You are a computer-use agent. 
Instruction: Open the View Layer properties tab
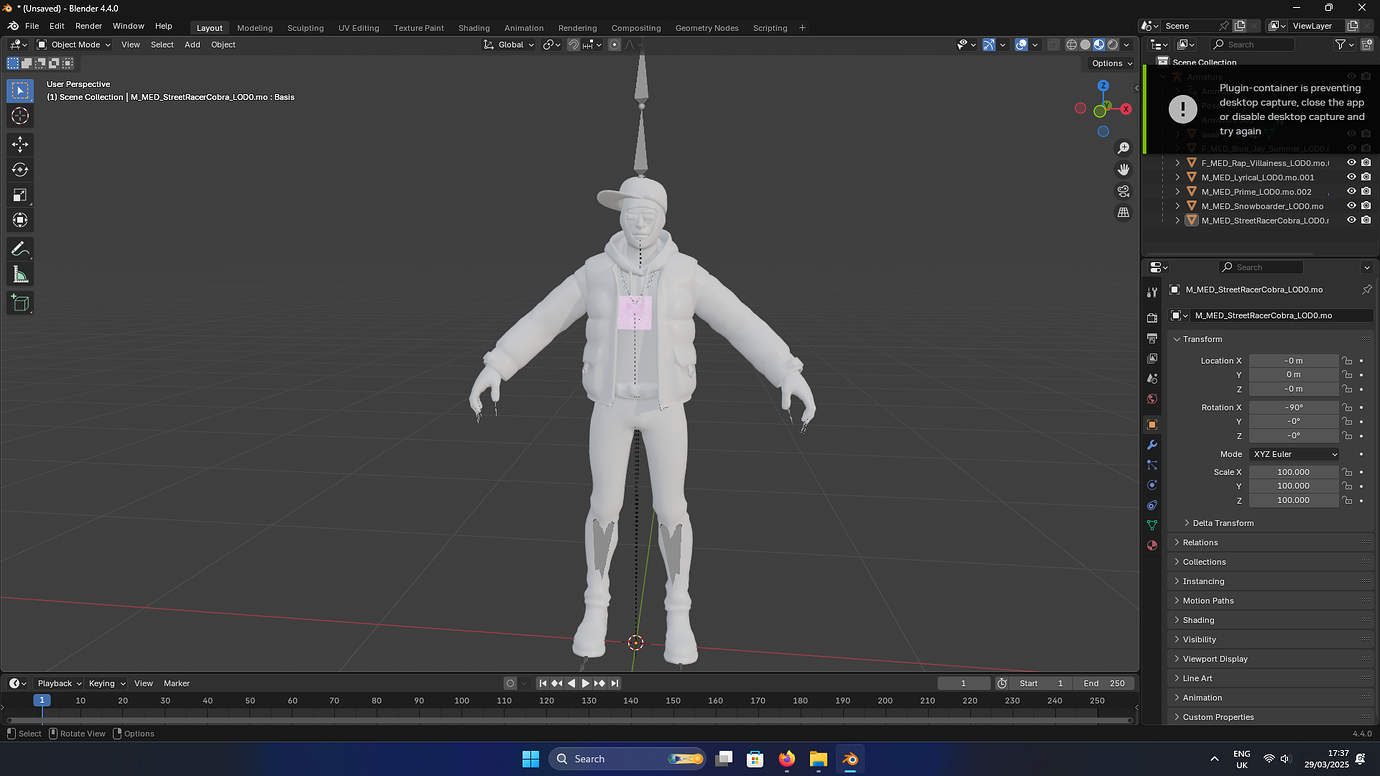click(x=1152, y=358)
